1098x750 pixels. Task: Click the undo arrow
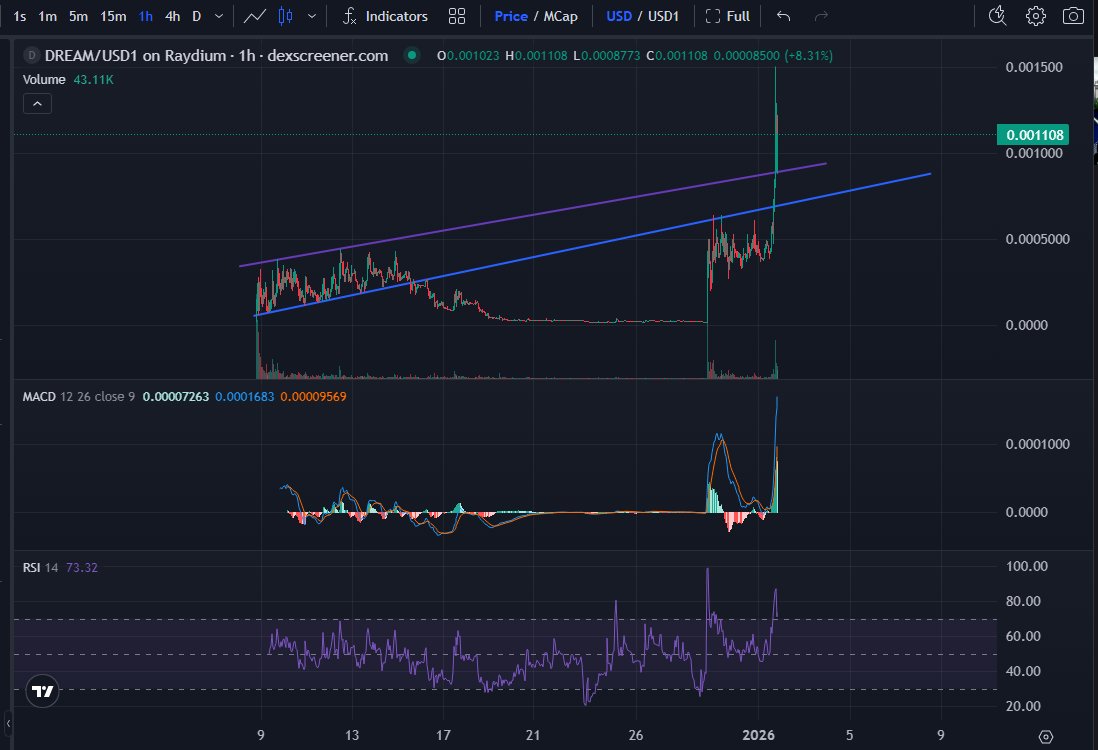point(783,16)
